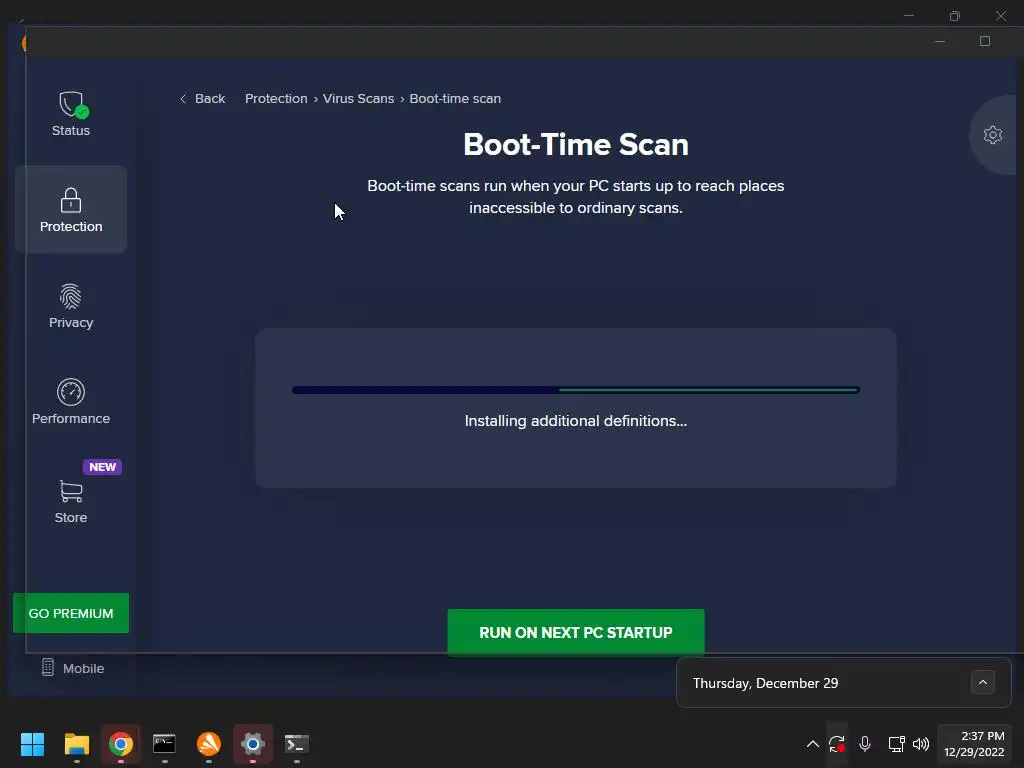Screen dimensions: 1024x768
Task: Maximize the Avast window
Action: 985,41
